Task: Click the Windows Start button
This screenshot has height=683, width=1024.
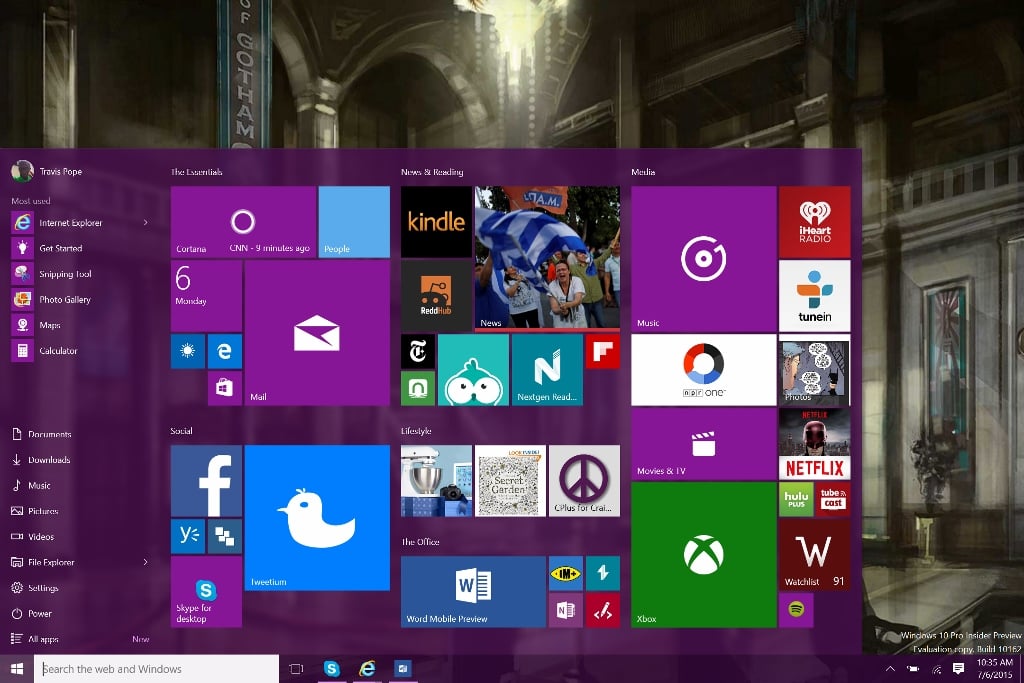Action: point(17,669)
